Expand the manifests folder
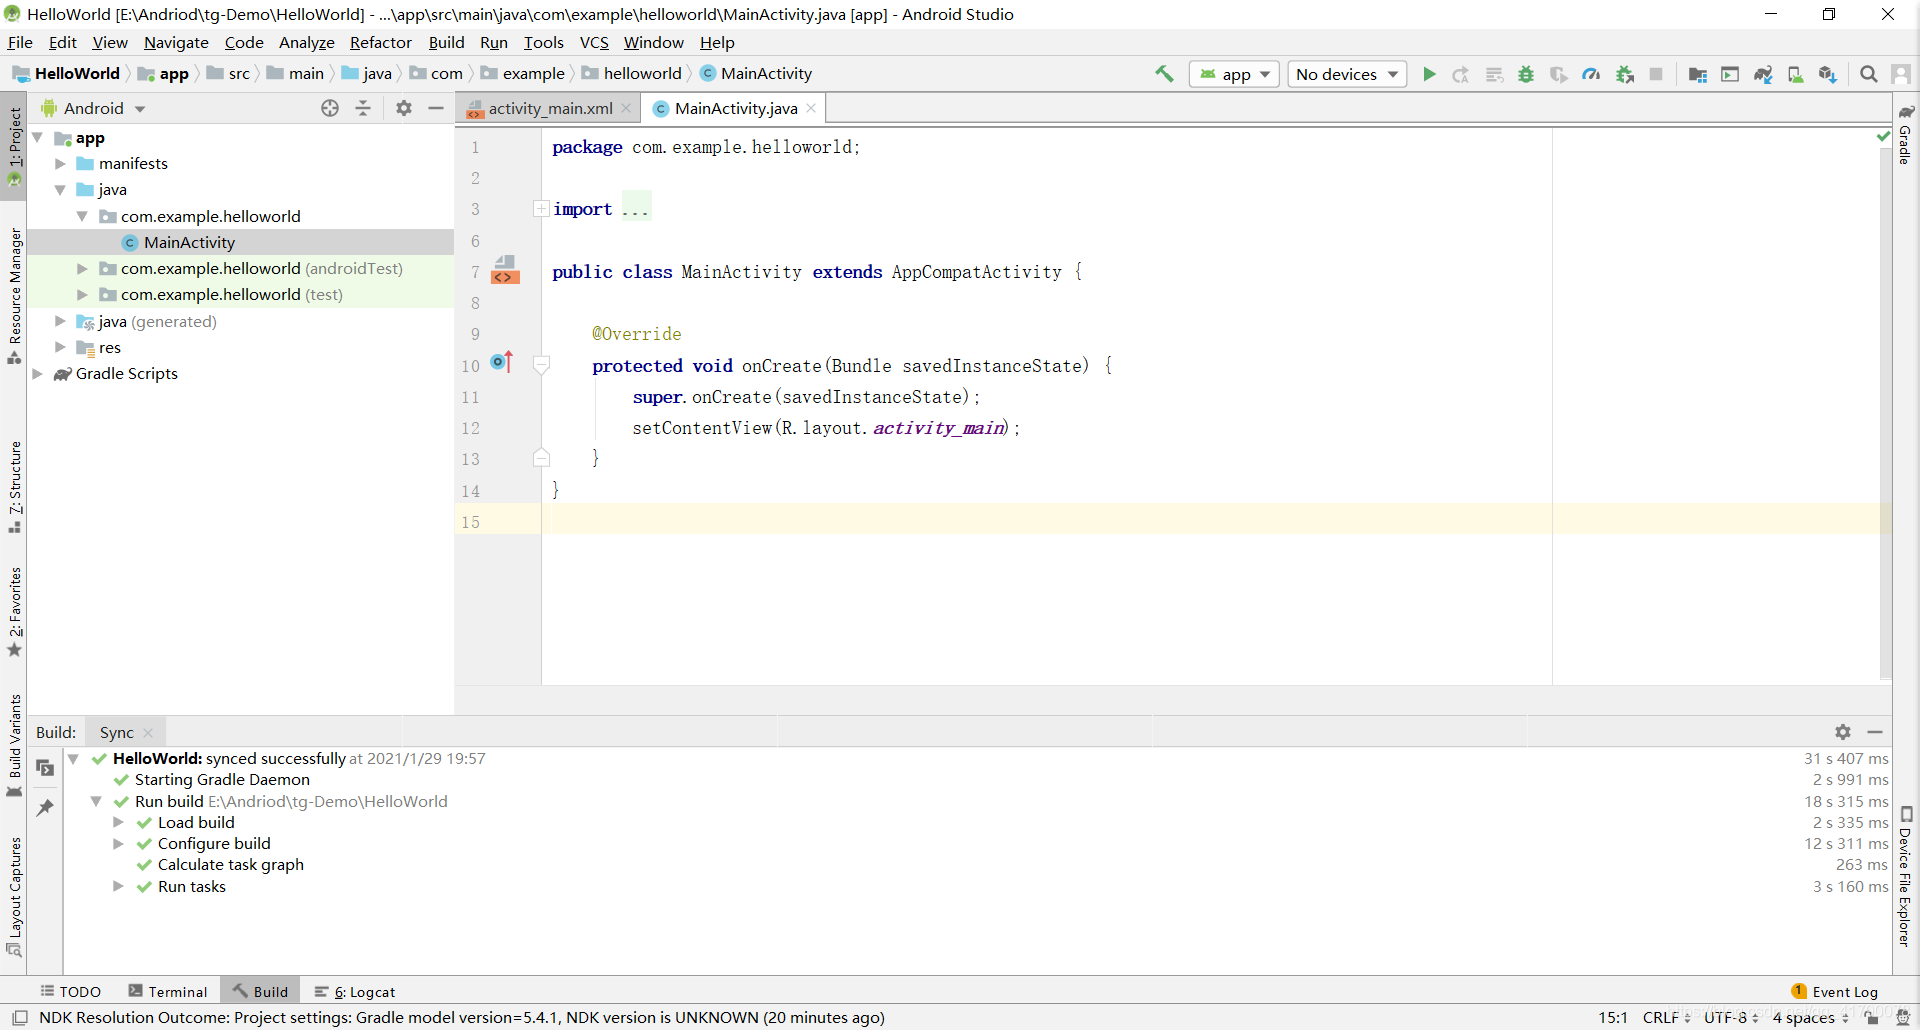 point(60,164)
